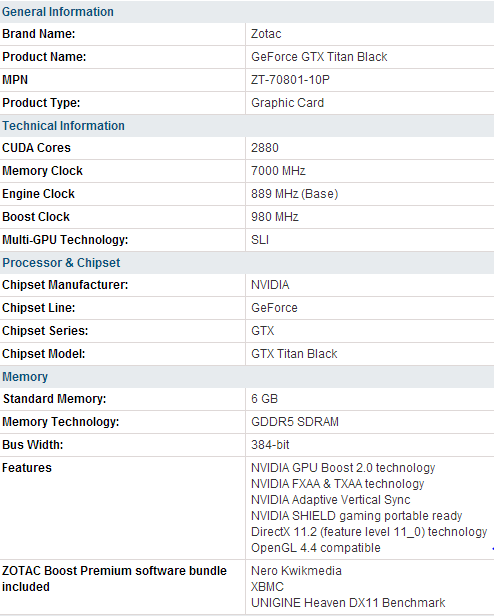Click the NVIDIA chipset manufacturer value
494x616 pixels.
(270, 285)
